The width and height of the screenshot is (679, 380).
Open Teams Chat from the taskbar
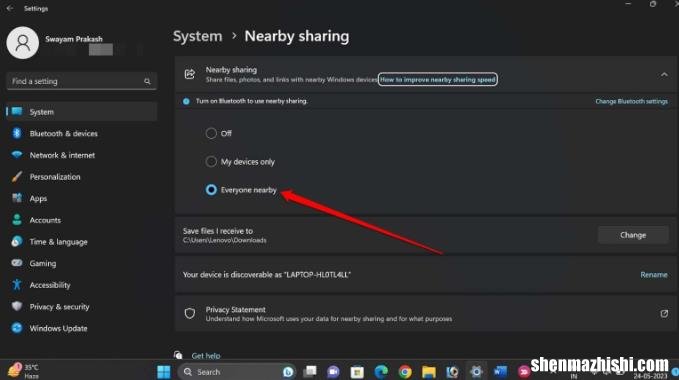333,372
